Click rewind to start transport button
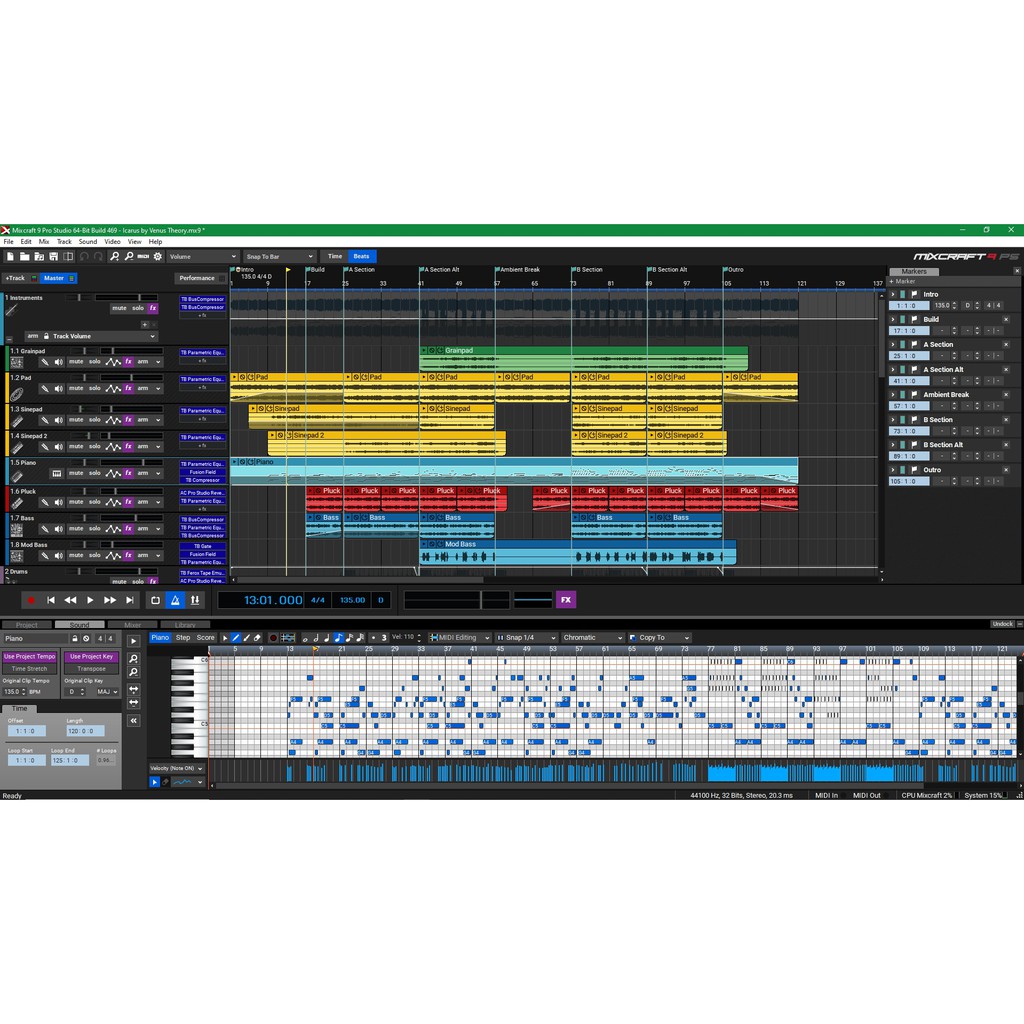The height and width of the screenshot is (1024, 1024). pyautogui.click(x=51, y=600)
